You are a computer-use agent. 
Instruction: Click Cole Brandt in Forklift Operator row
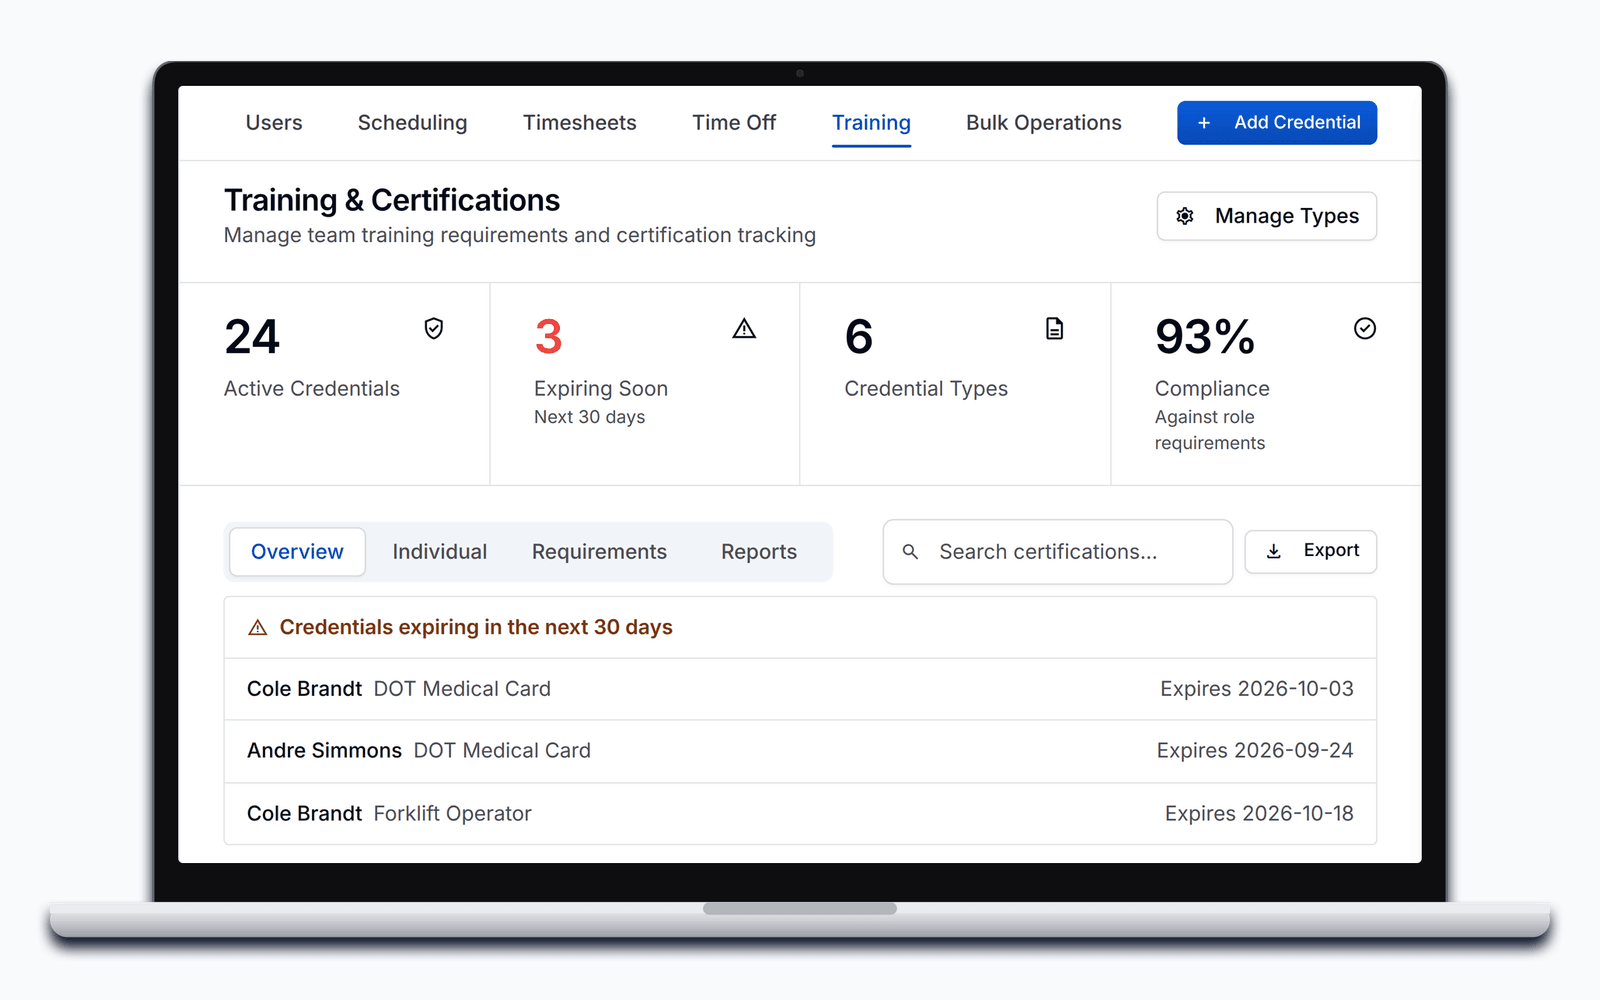(304, 814)
